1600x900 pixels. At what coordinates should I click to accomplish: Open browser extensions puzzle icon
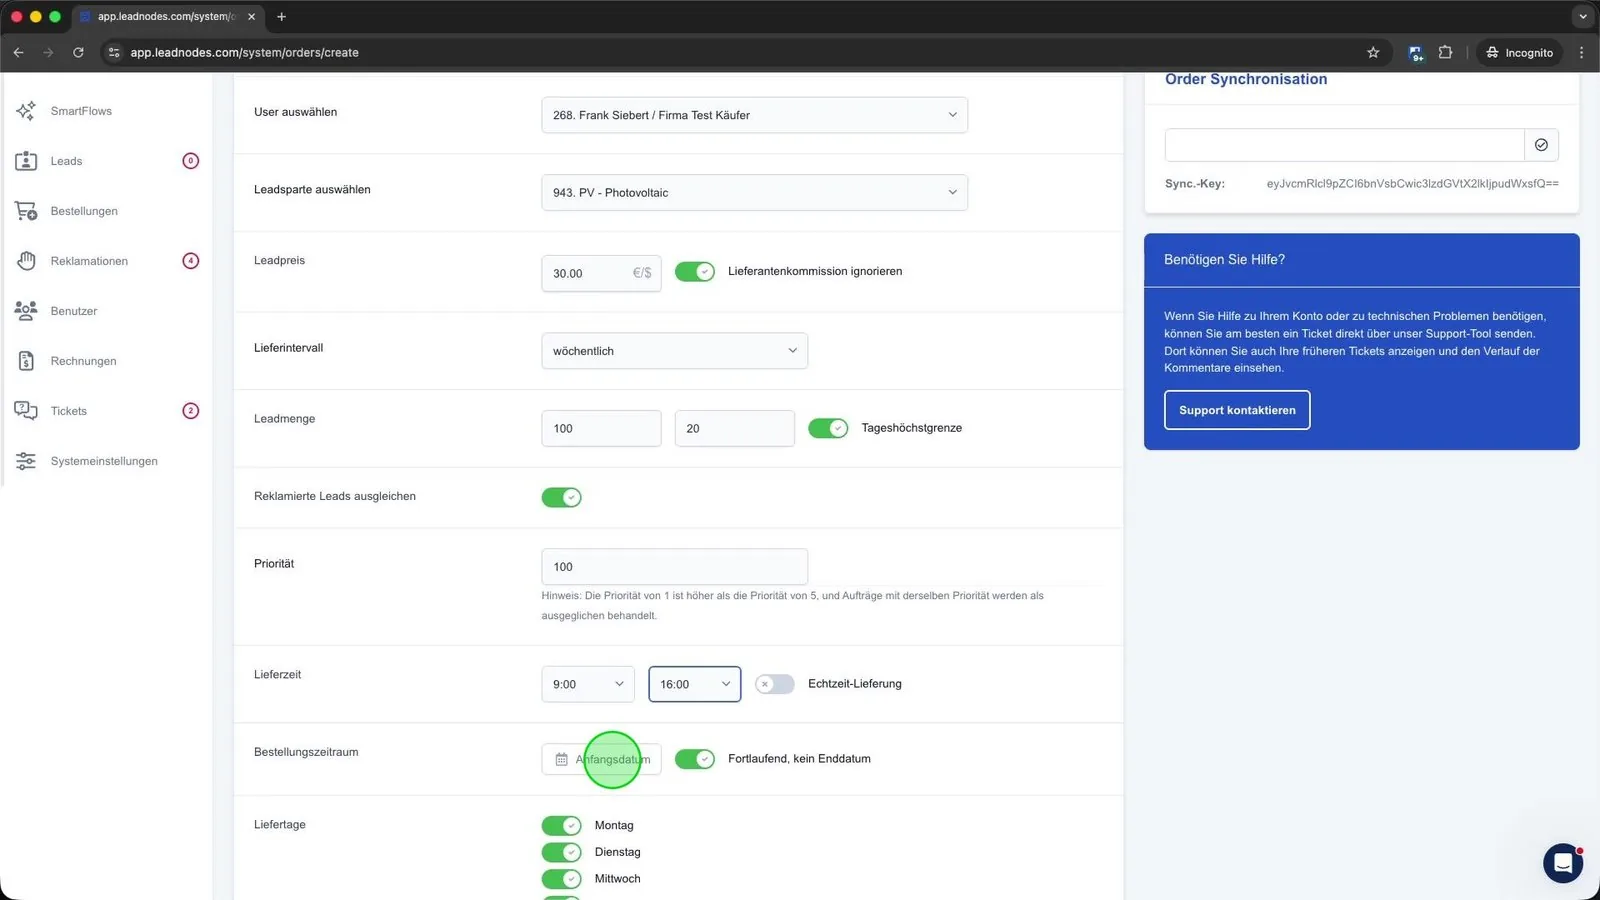1445,52
